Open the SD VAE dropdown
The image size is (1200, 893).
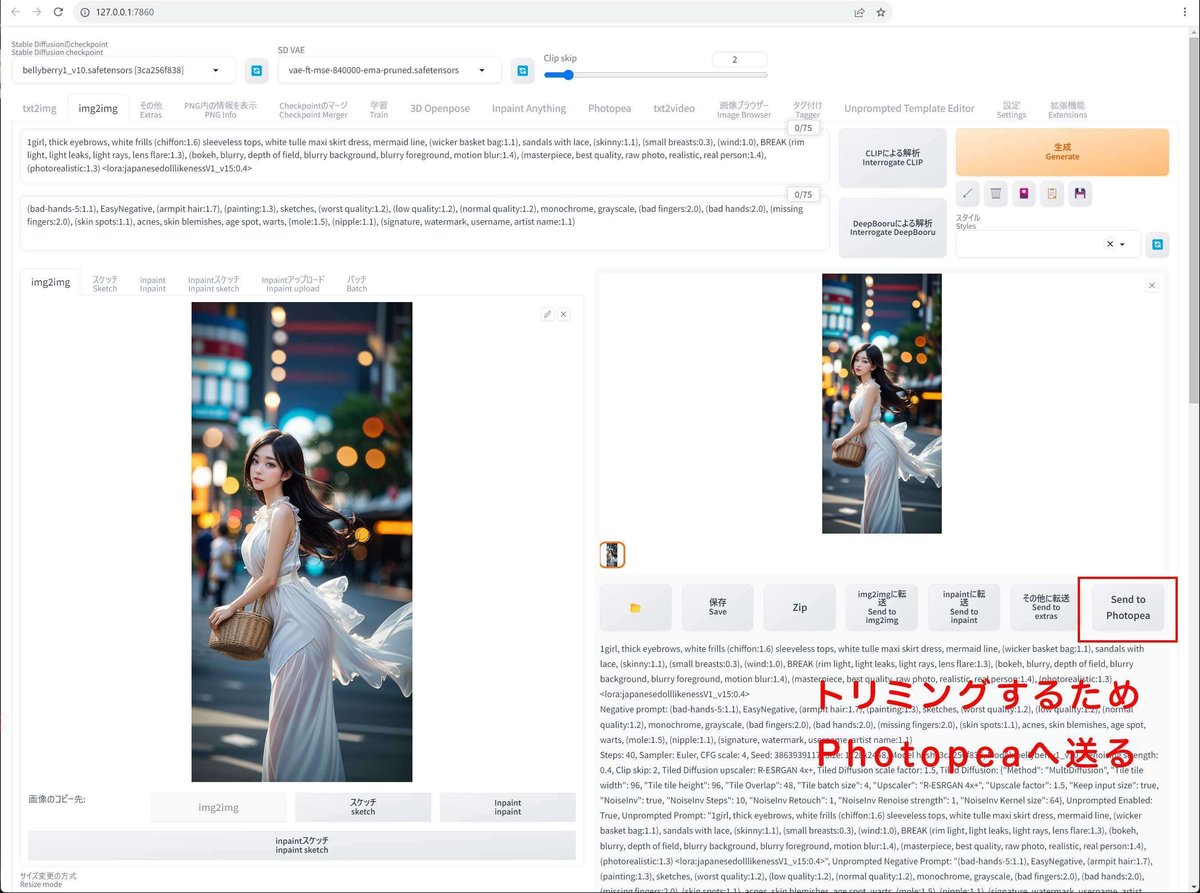tap(389, 70)
